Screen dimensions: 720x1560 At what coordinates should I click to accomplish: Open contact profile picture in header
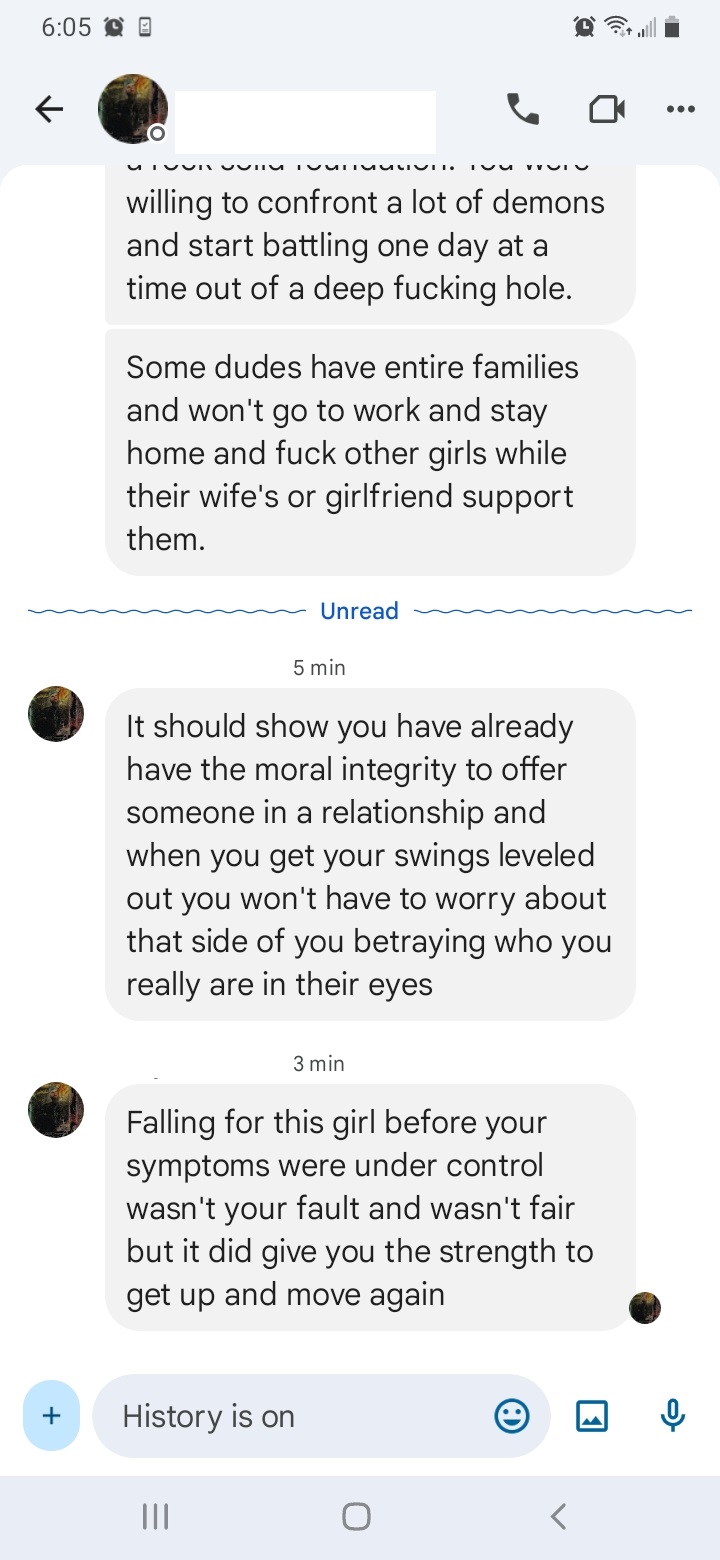pyautogui.click(x=133, y=109)
